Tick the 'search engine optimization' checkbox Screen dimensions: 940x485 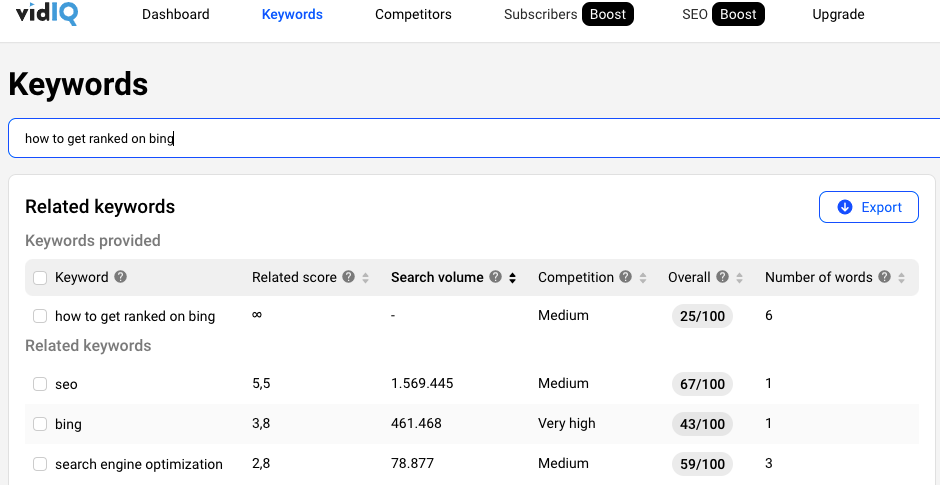click(x=40, y=464)
